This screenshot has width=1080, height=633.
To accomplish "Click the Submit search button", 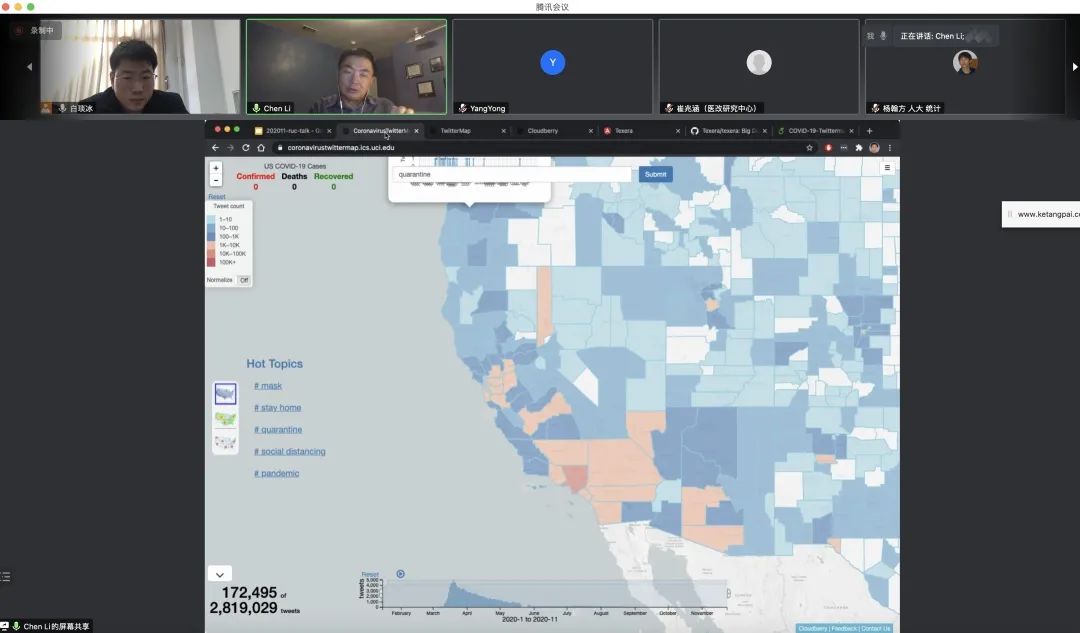I will [655, 174].
